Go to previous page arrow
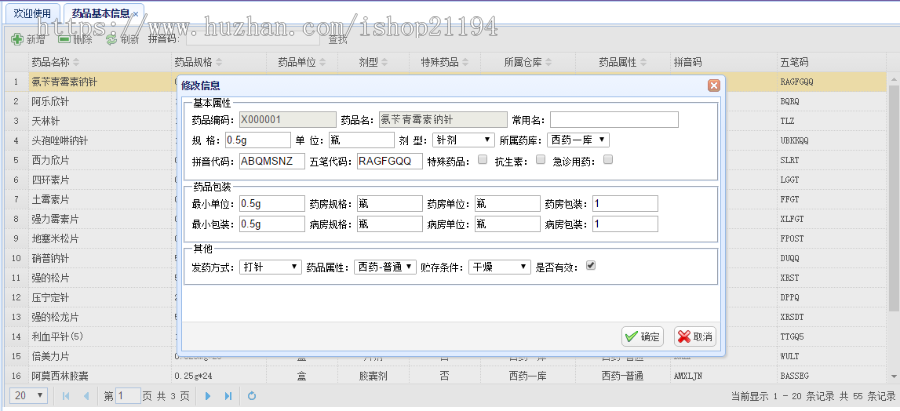Image resolution: width=900 pixels, height=411 pixels. pyautogui.click(x=86, y=396)
